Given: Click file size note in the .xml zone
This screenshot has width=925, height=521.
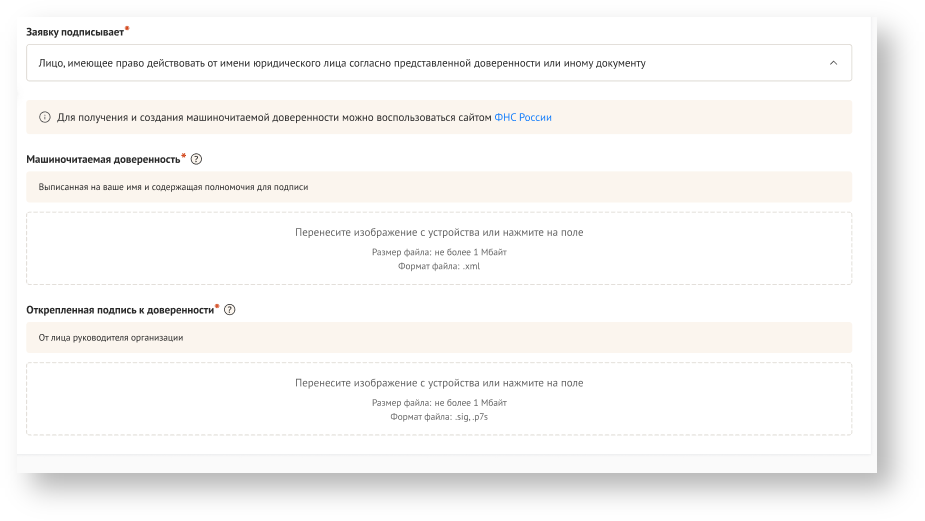Looking at the screenshot, I should click(x=439, y=253).
